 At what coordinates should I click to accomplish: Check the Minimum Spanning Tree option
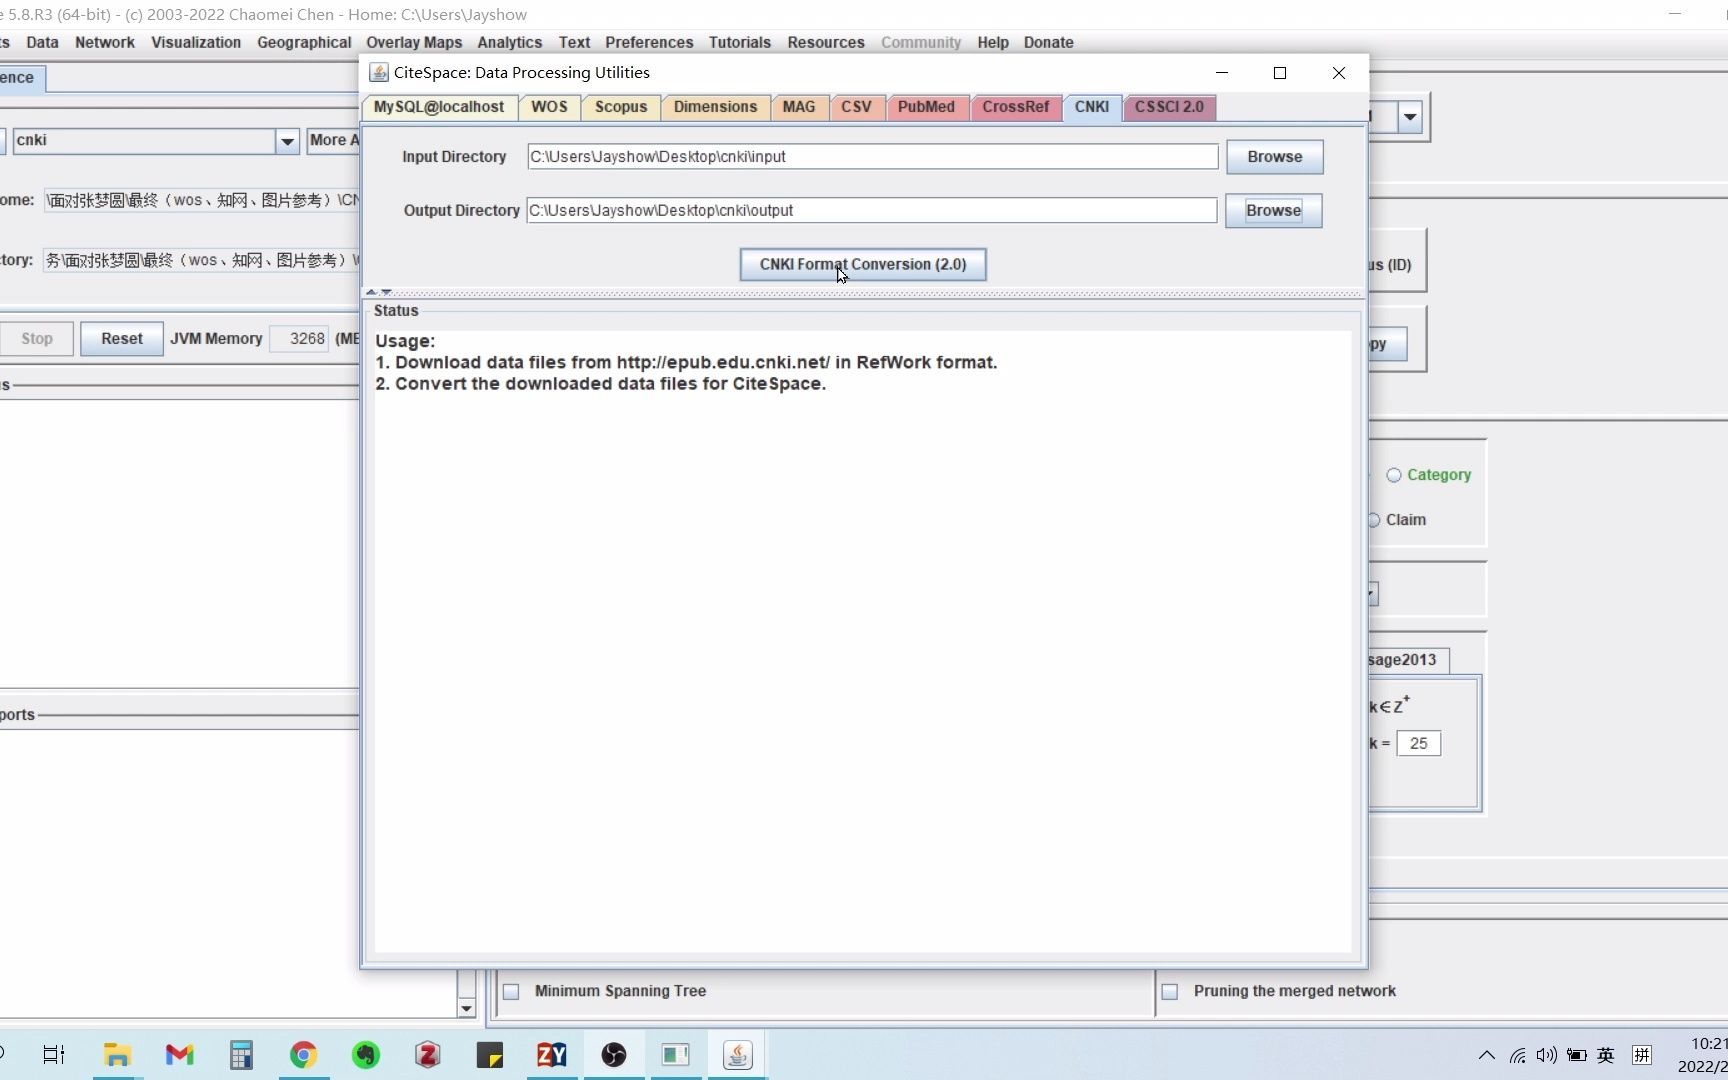(511, 991)
